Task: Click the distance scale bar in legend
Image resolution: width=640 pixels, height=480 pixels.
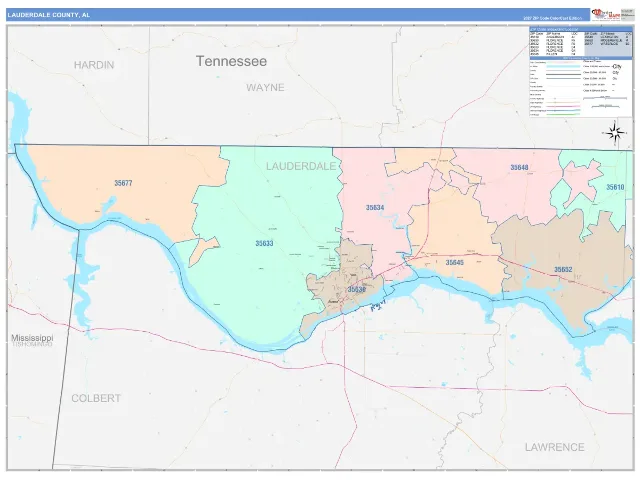Action: 605,98
